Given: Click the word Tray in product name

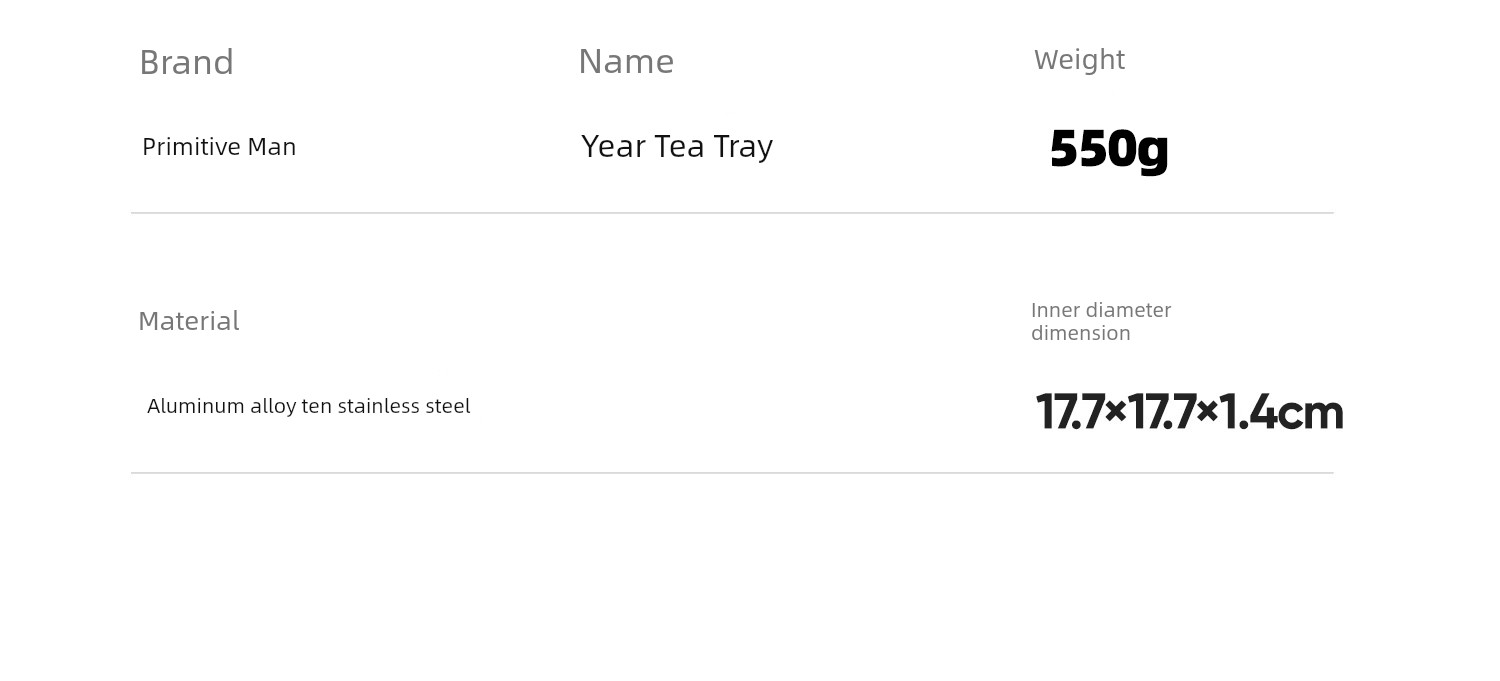Looking at the screenshot, I should pos(743,147).
